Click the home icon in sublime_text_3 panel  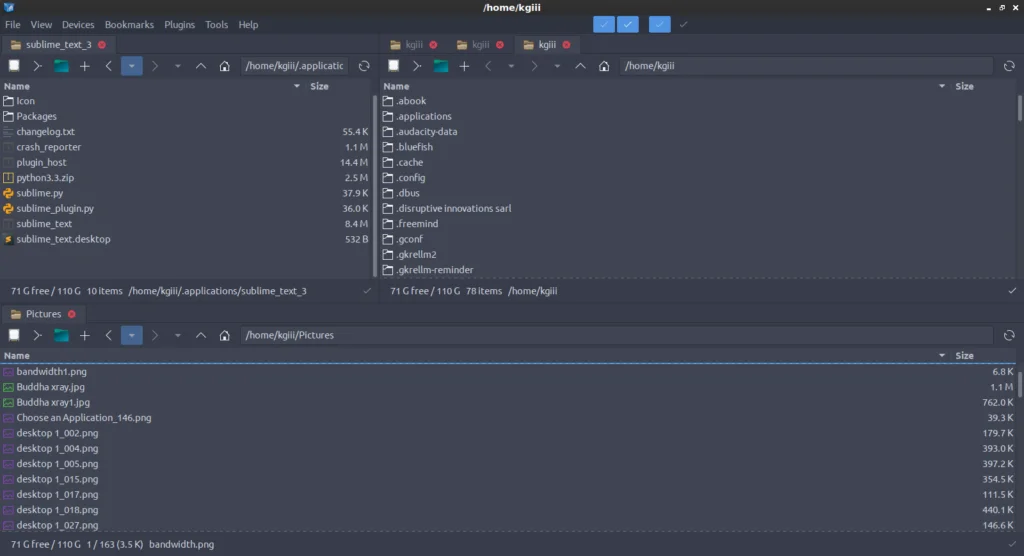pos(225,65)
